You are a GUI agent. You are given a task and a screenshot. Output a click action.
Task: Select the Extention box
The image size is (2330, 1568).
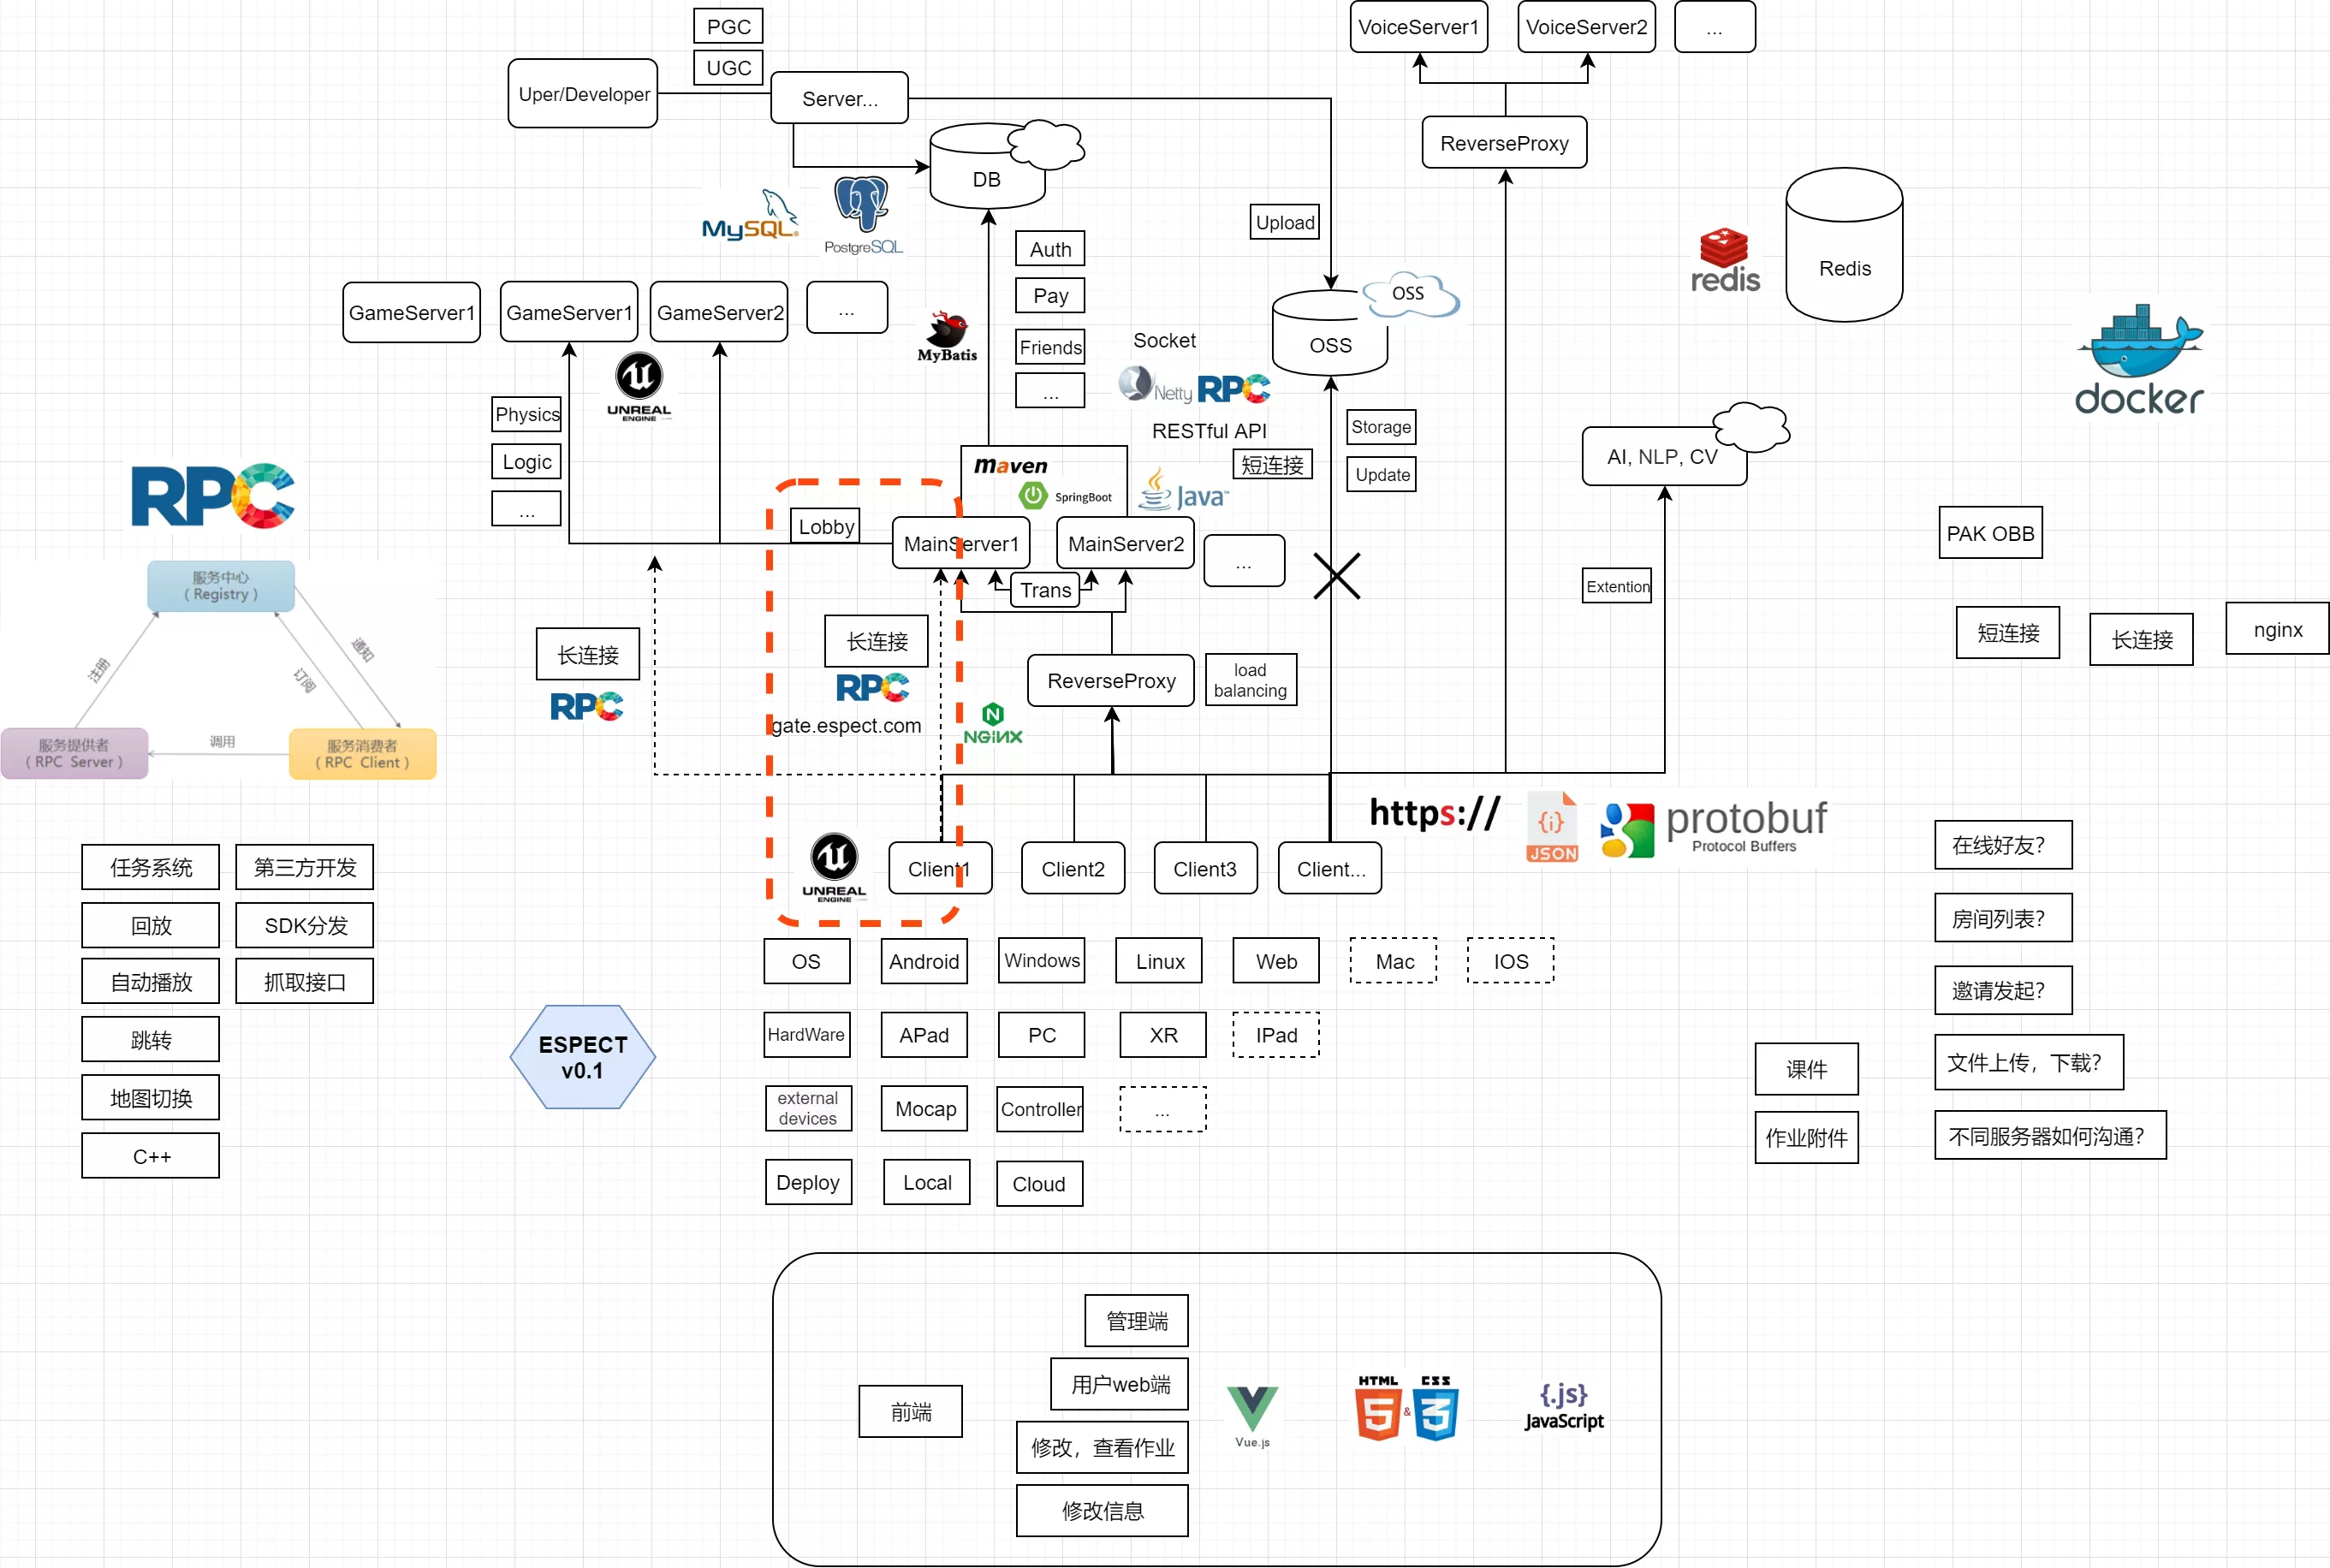(1617, 586)
